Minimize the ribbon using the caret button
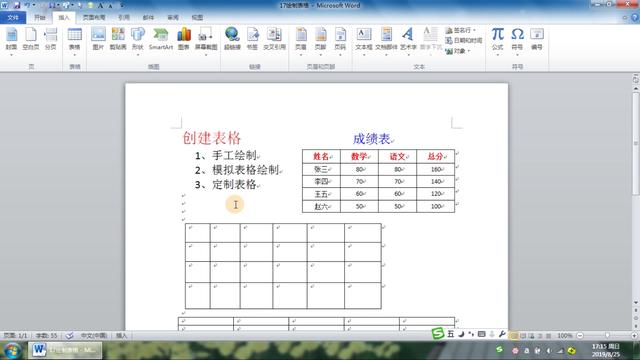The width and height of the screenshot is (640, 360). pyautogui.click(x=625, y=18)
